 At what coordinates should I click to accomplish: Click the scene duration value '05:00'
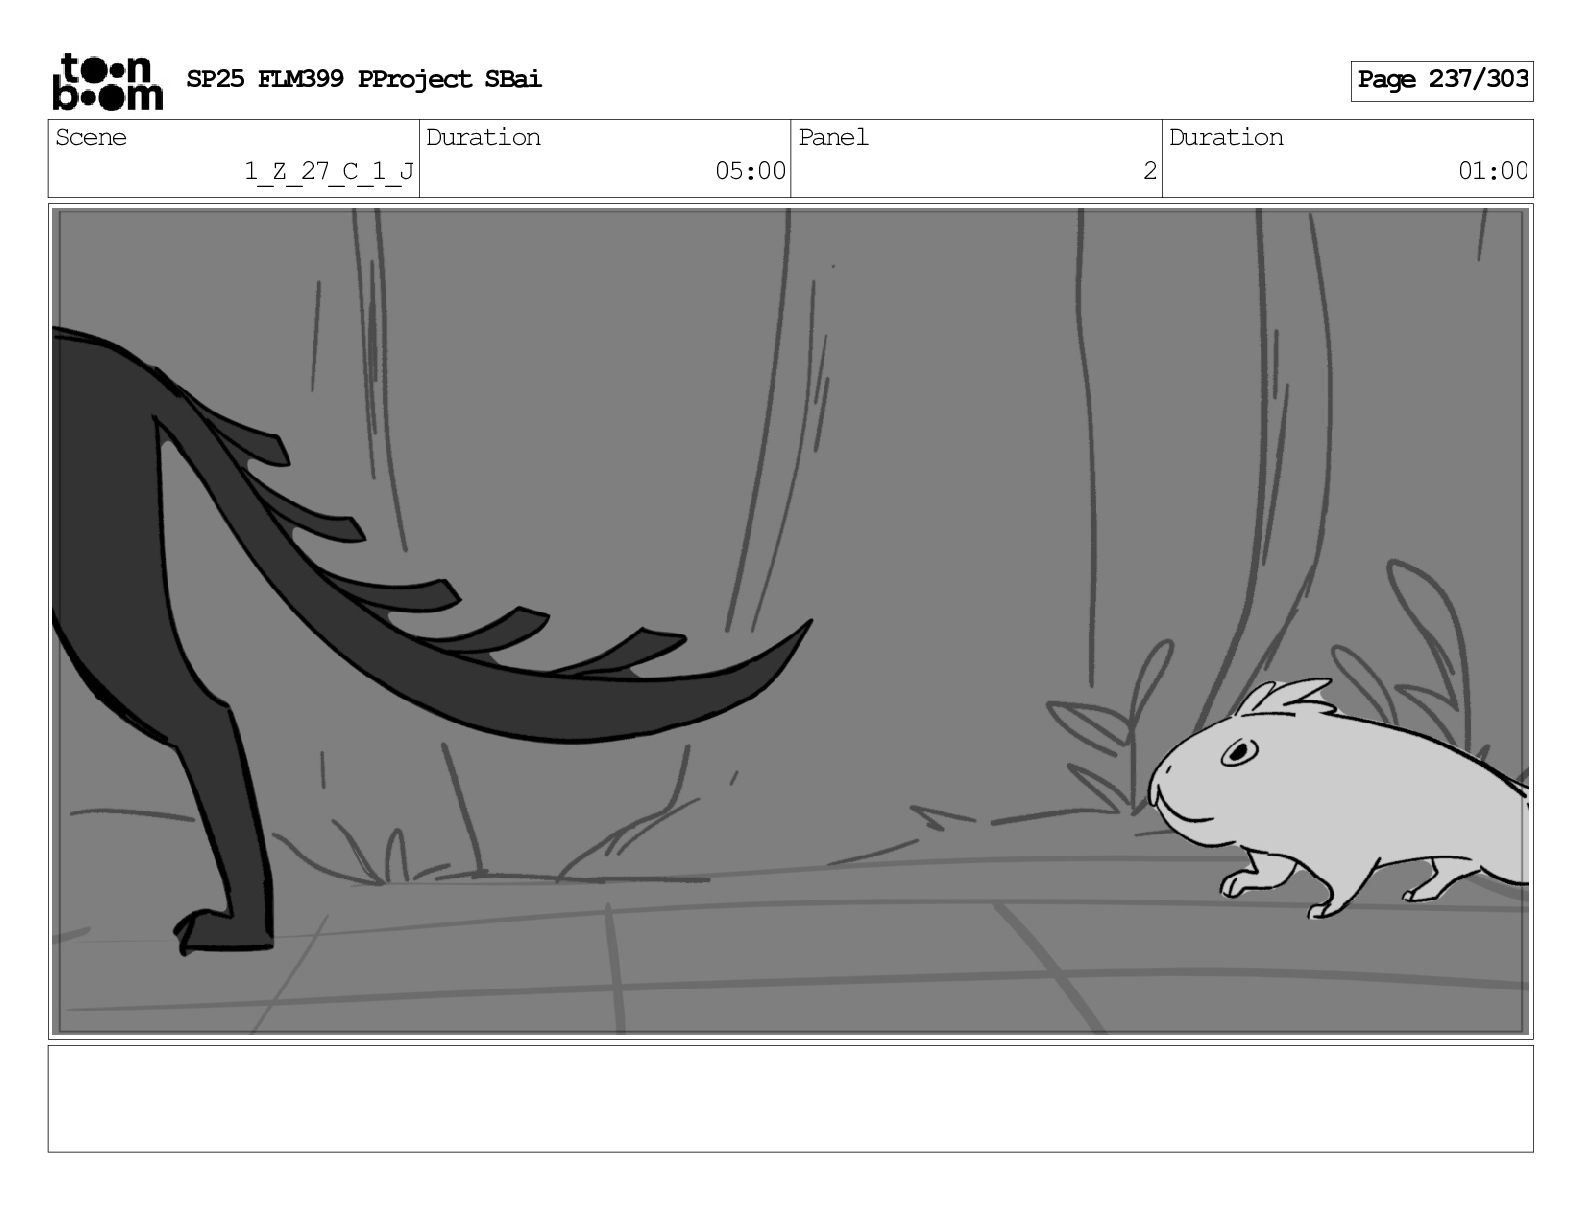pyautogui.click(x=750, y=172)
